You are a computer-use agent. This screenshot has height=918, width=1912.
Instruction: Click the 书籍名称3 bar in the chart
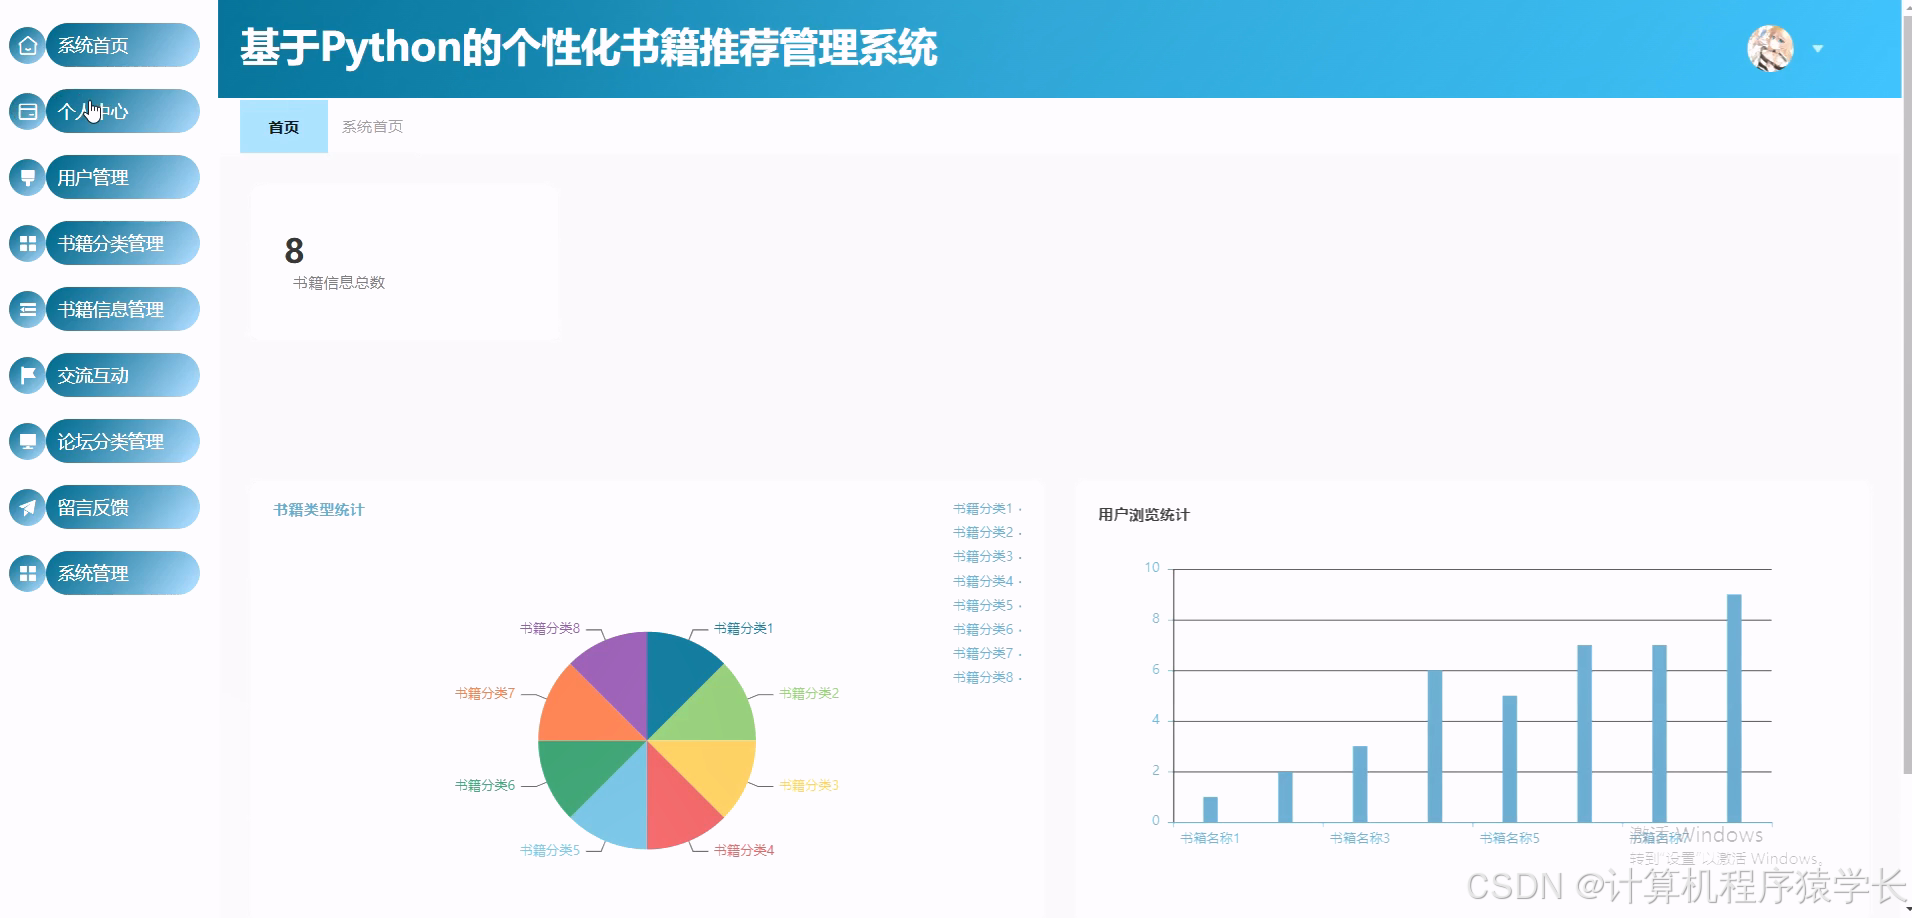pyautogui.click(x=1360, y=784)
